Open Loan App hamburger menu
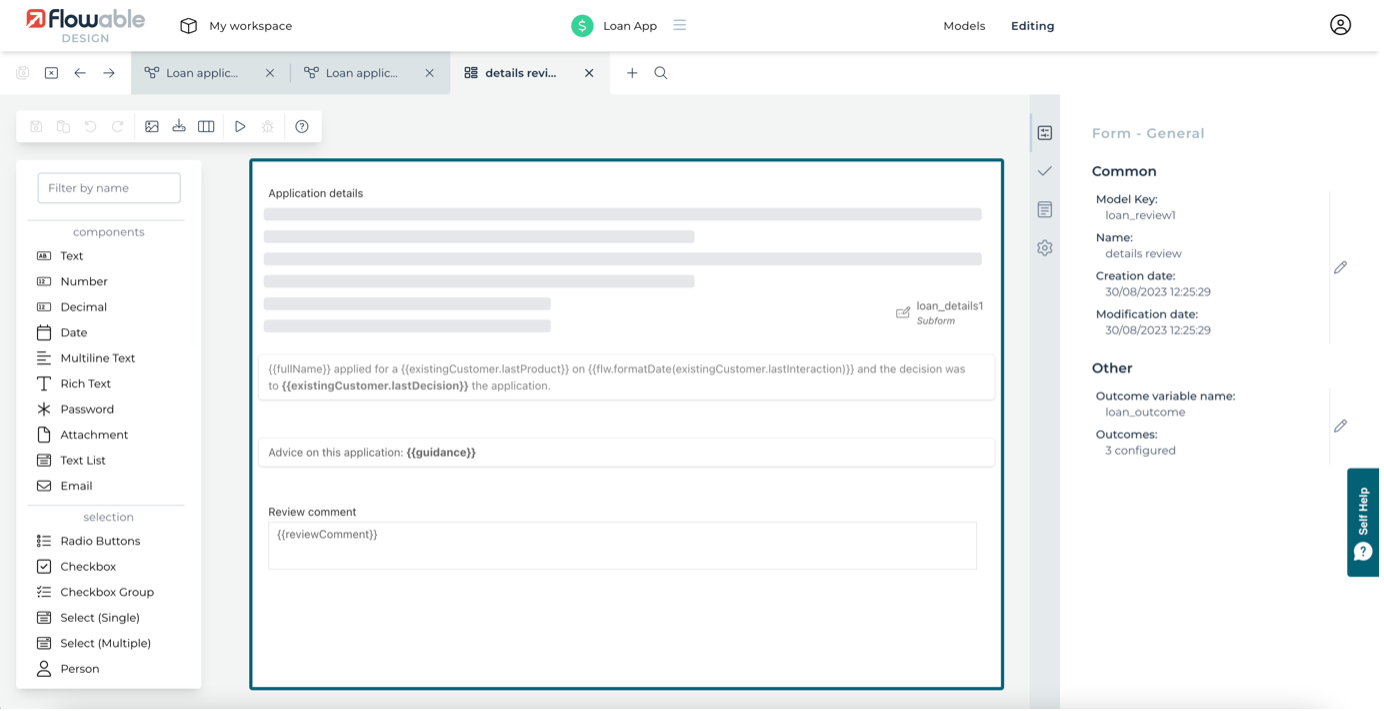The height and width of the screenshot is (711, 1384). pos(680,25)
